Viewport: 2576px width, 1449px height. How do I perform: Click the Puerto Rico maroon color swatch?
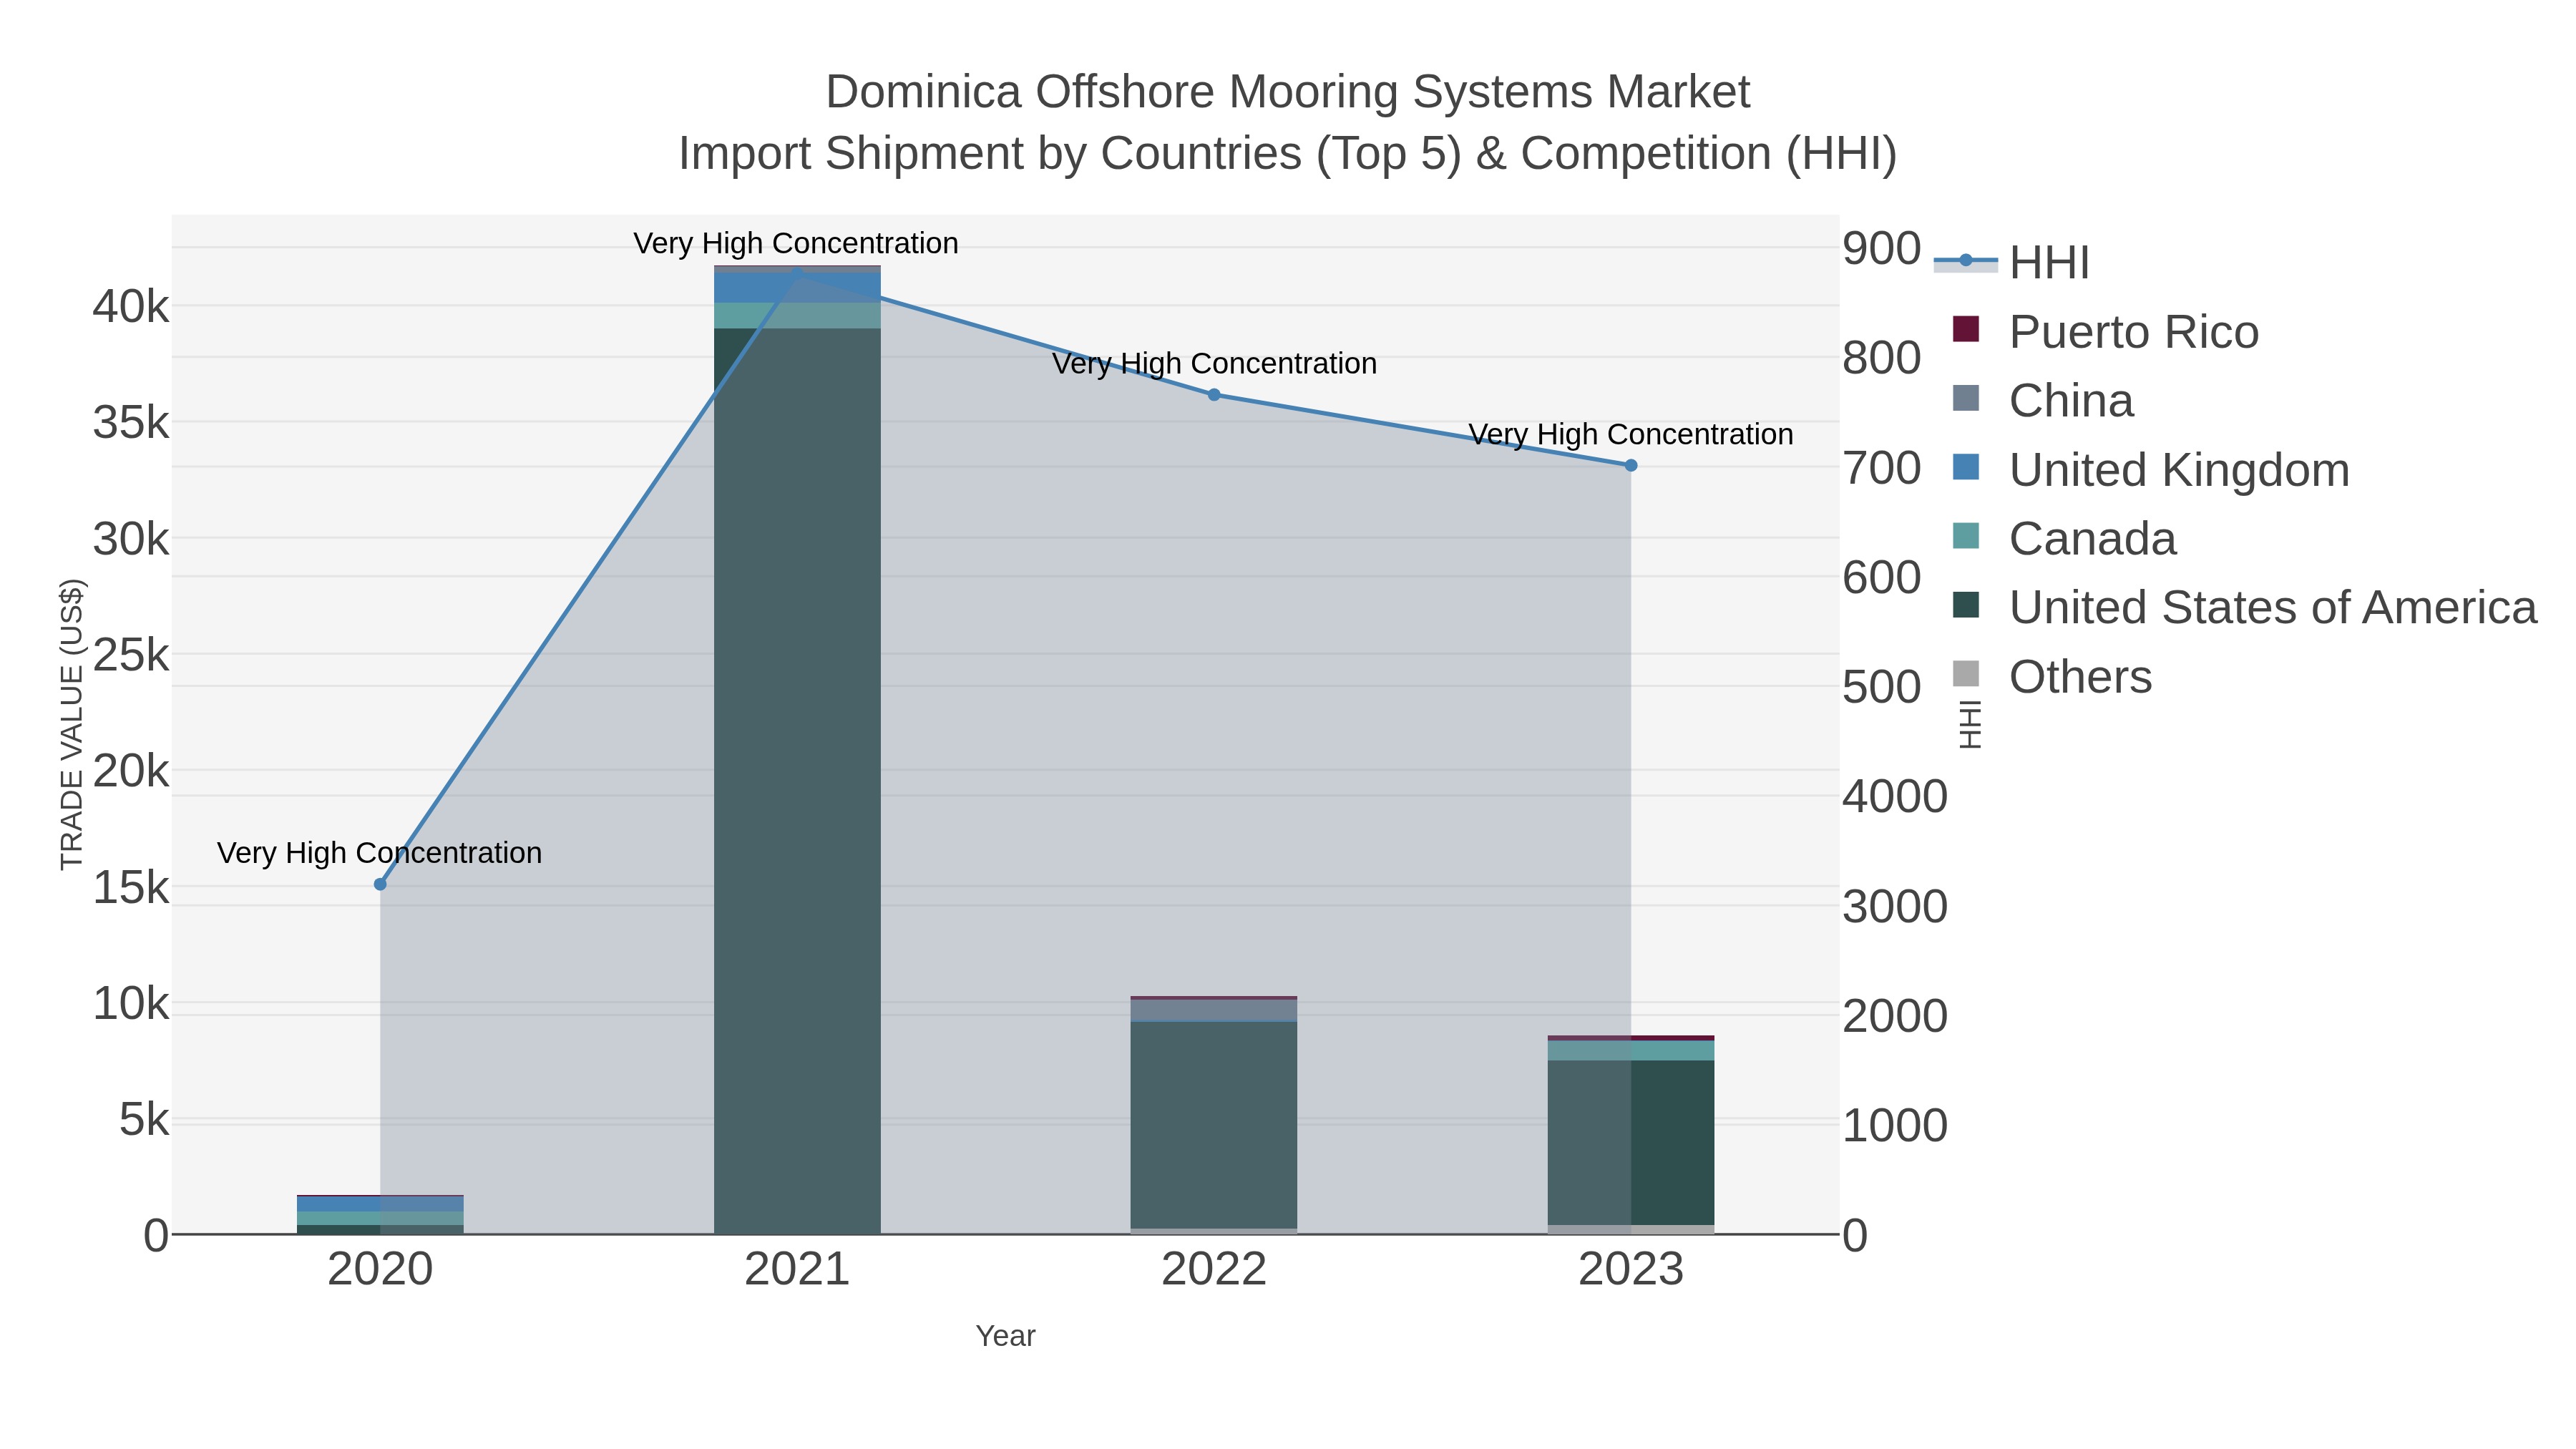tap(1966, 329)
